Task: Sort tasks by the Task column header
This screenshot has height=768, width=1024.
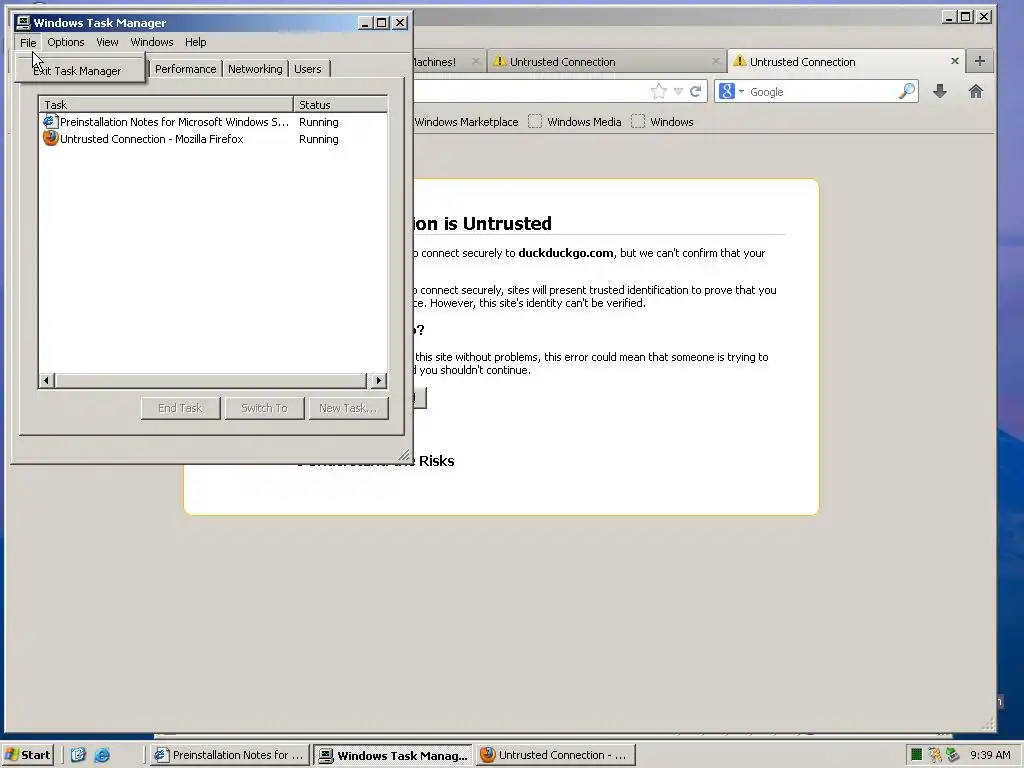Action: tap(166, 104)
